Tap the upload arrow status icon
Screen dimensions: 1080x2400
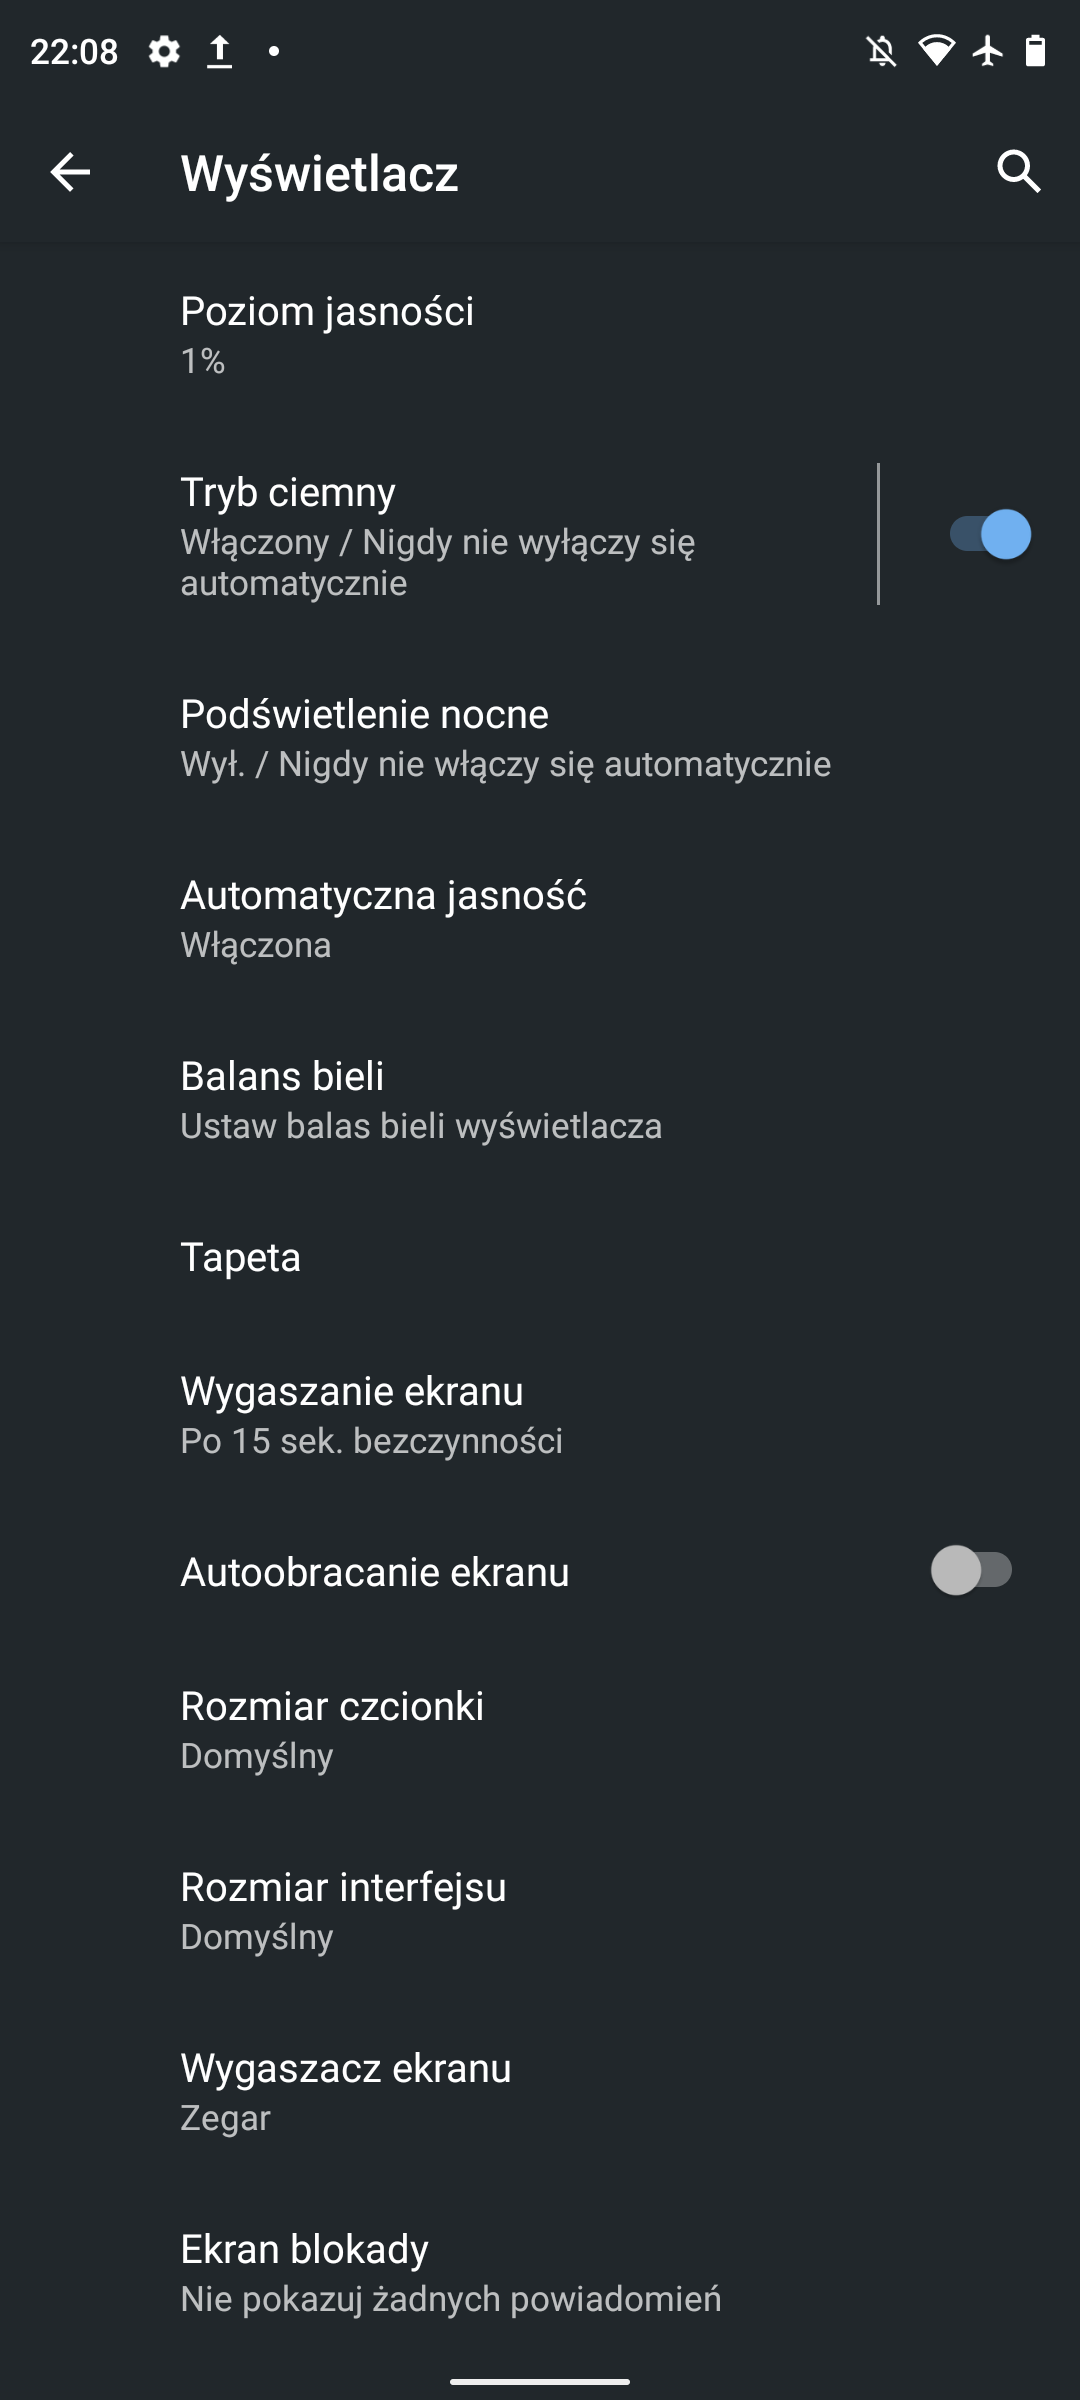click(x=219, y=51)
